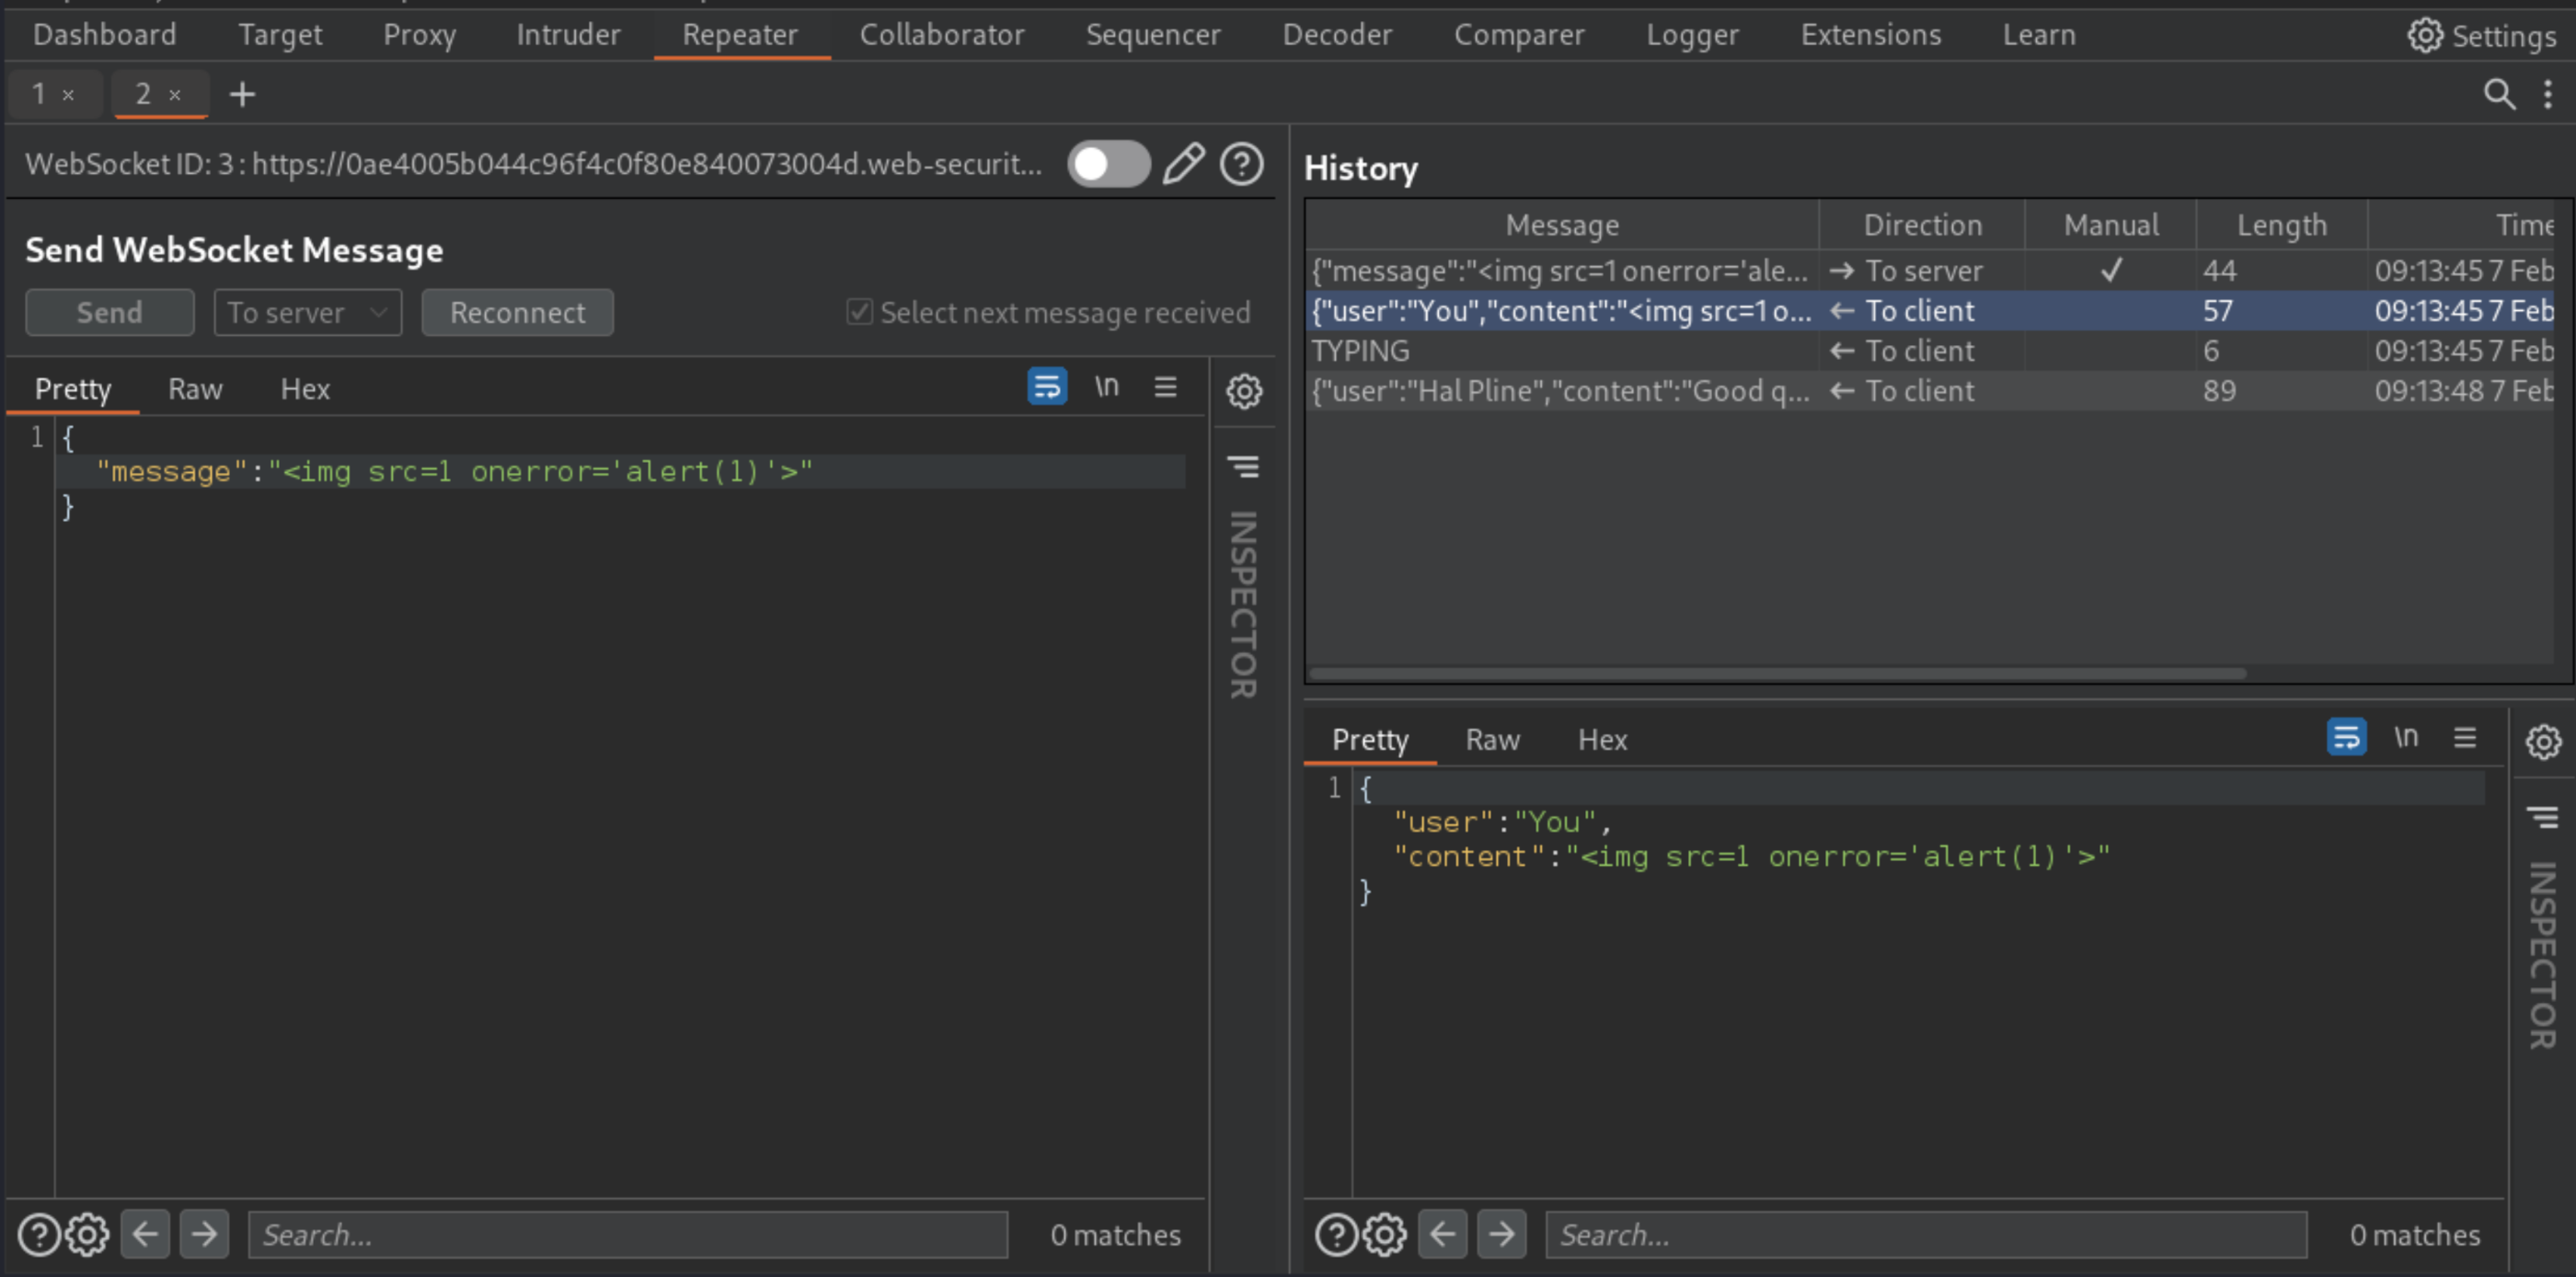Open the To server direction dropdown
This screenshot has width=2576, height=1277.
[308, 313]
